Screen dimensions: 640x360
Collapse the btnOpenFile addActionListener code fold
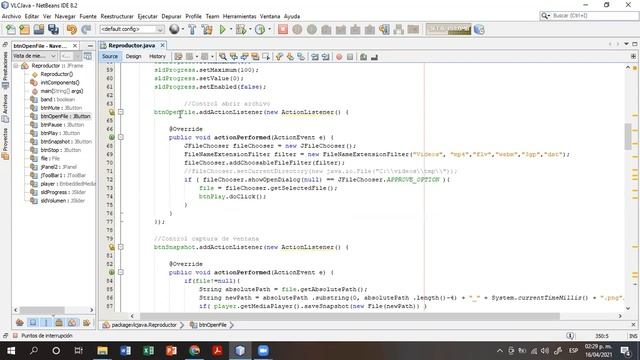click(121, 112)
